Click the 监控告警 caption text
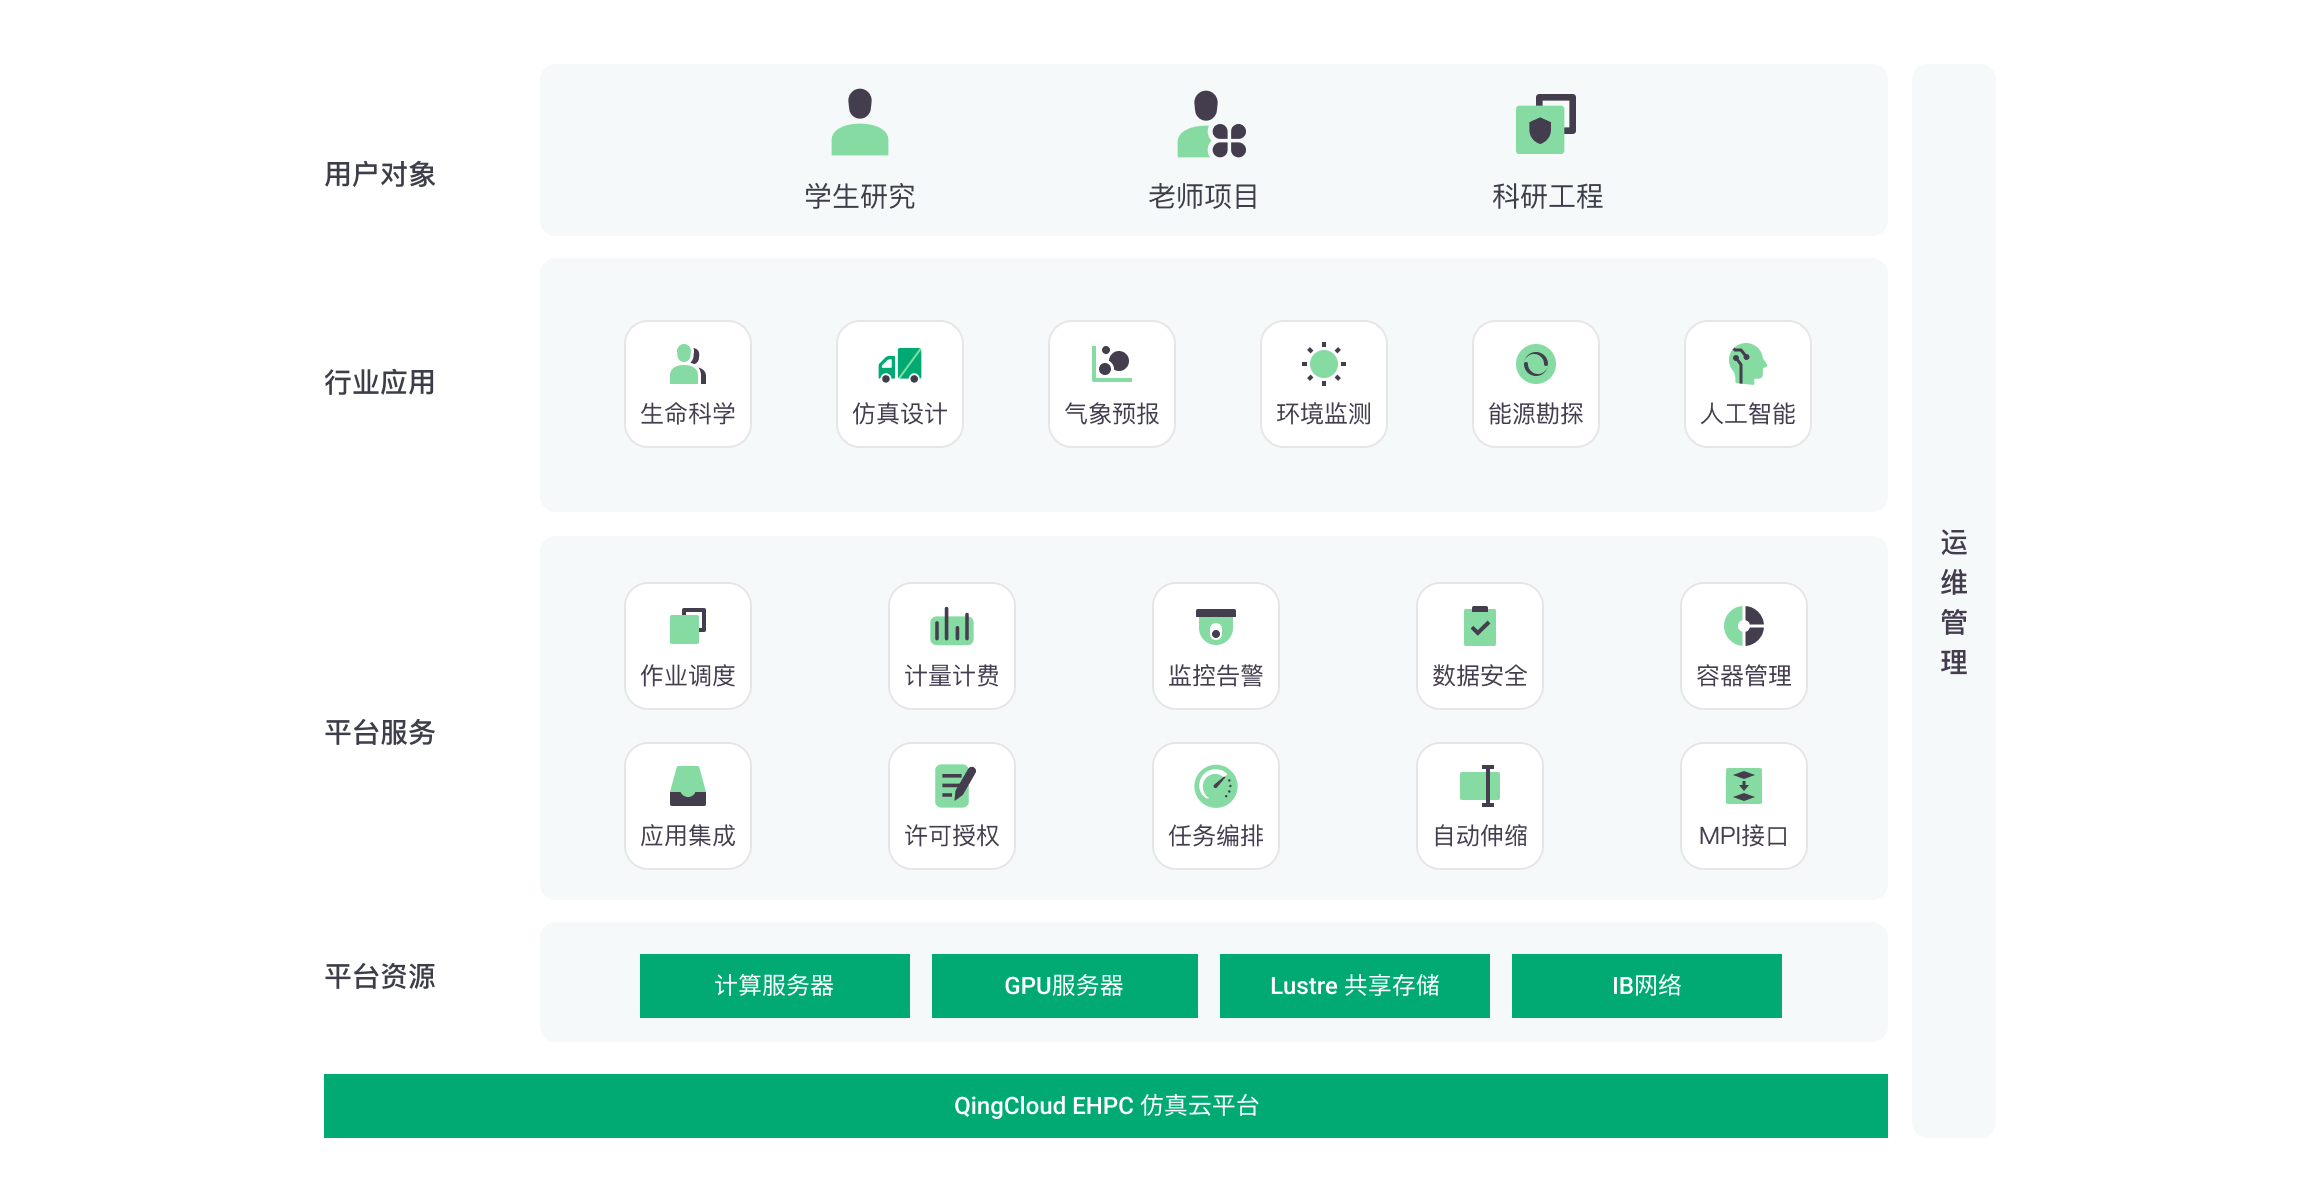This screenshot has height=1202, width=2320. coord(1216,676)
